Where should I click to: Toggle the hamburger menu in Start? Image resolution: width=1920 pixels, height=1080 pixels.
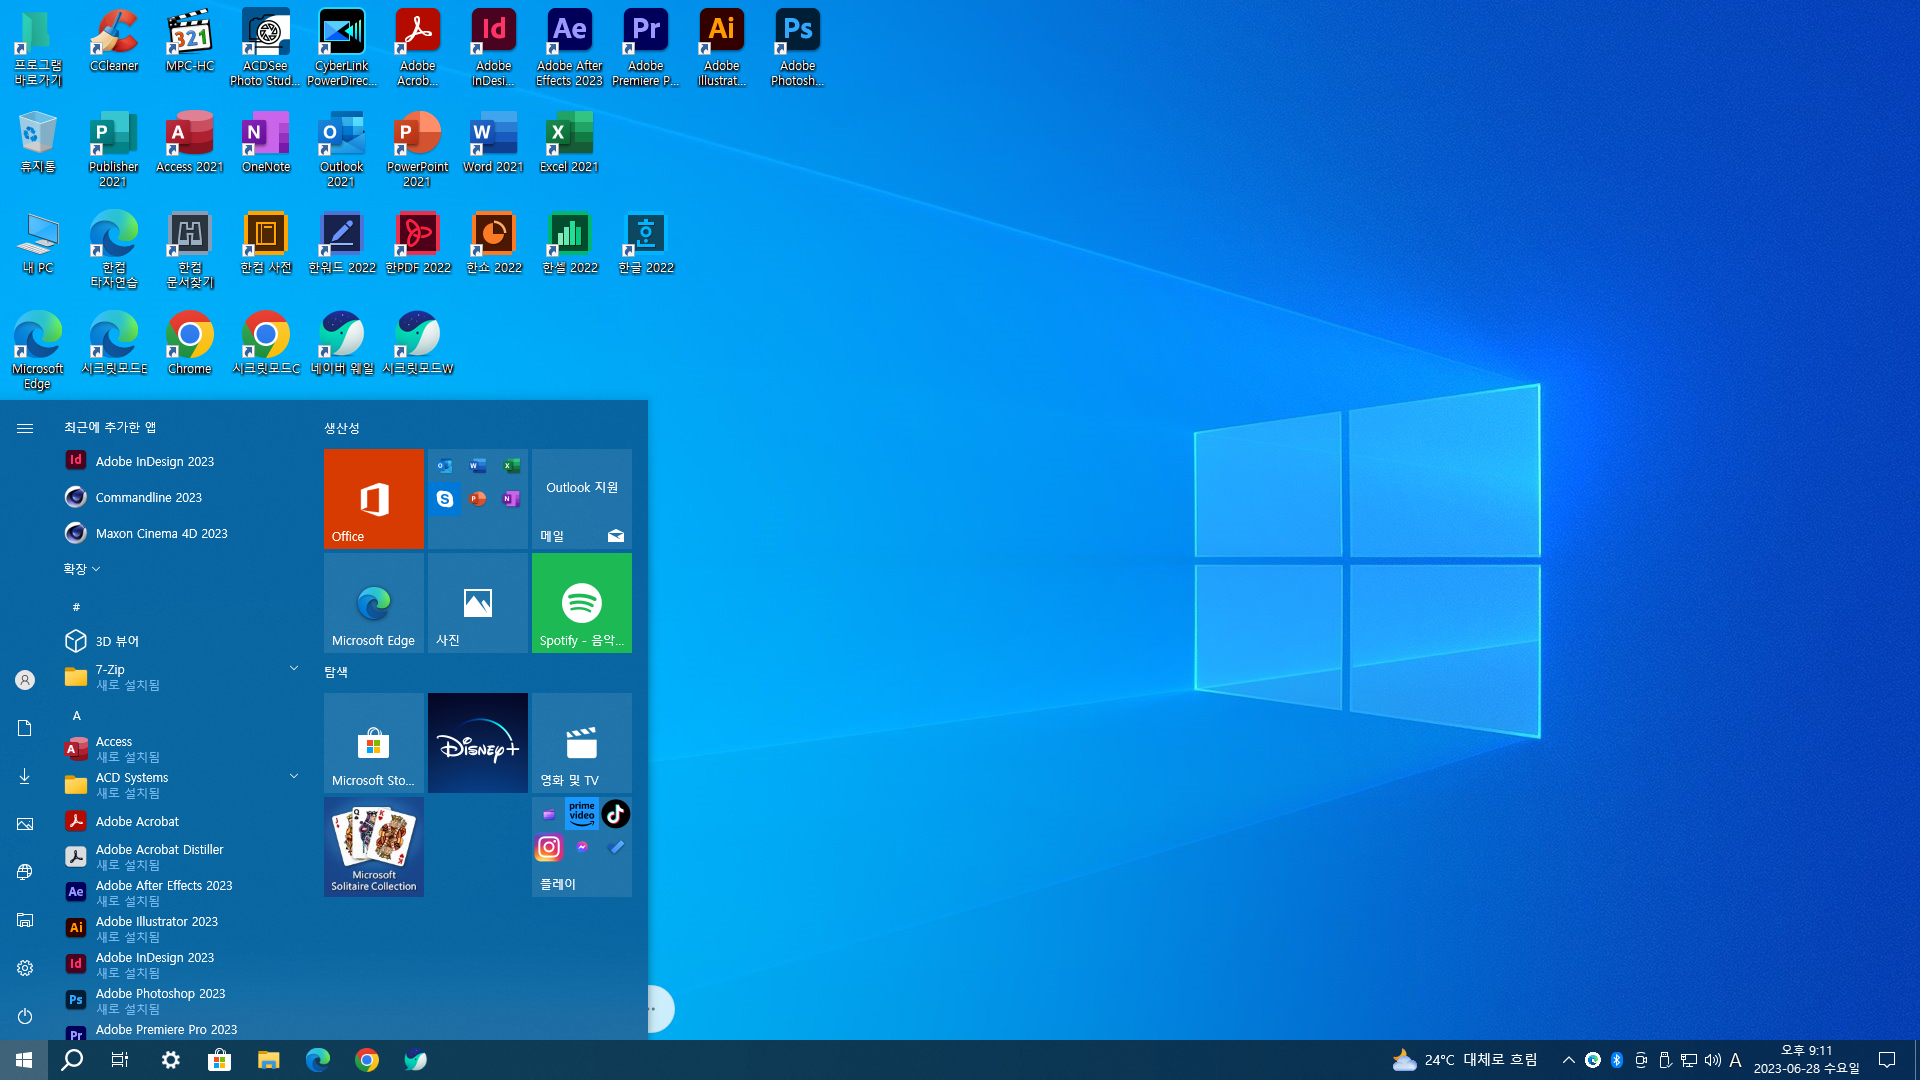pos(25,428)
